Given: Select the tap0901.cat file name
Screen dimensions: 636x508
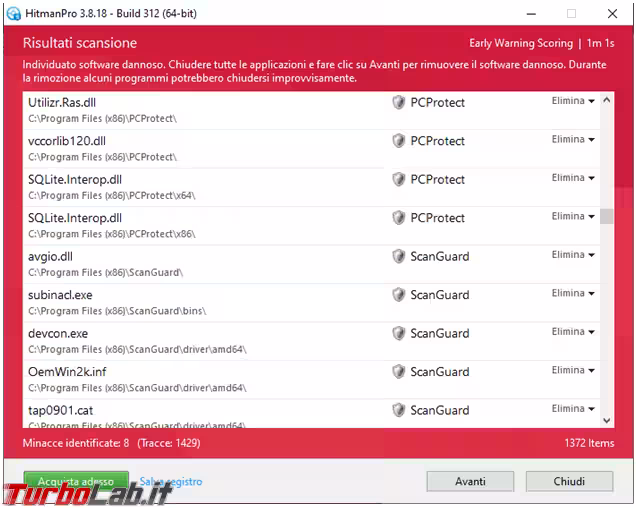Looking at the screenshot, I should click(60, 410).
